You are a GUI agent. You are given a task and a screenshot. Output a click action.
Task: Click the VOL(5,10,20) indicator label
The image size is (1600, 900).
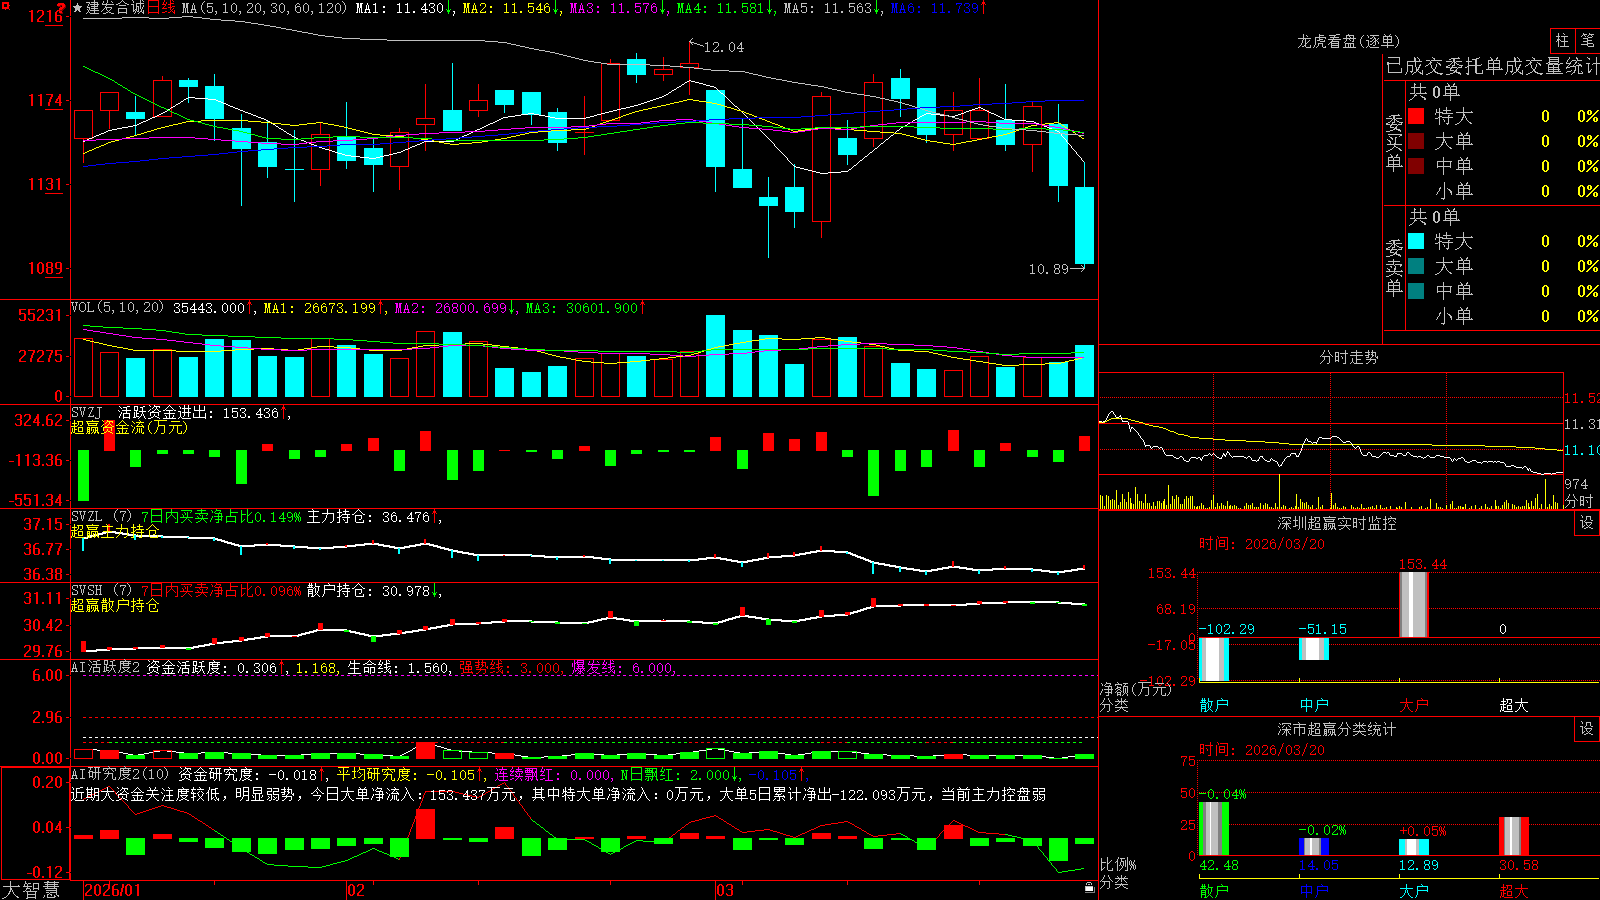[117, 307]
